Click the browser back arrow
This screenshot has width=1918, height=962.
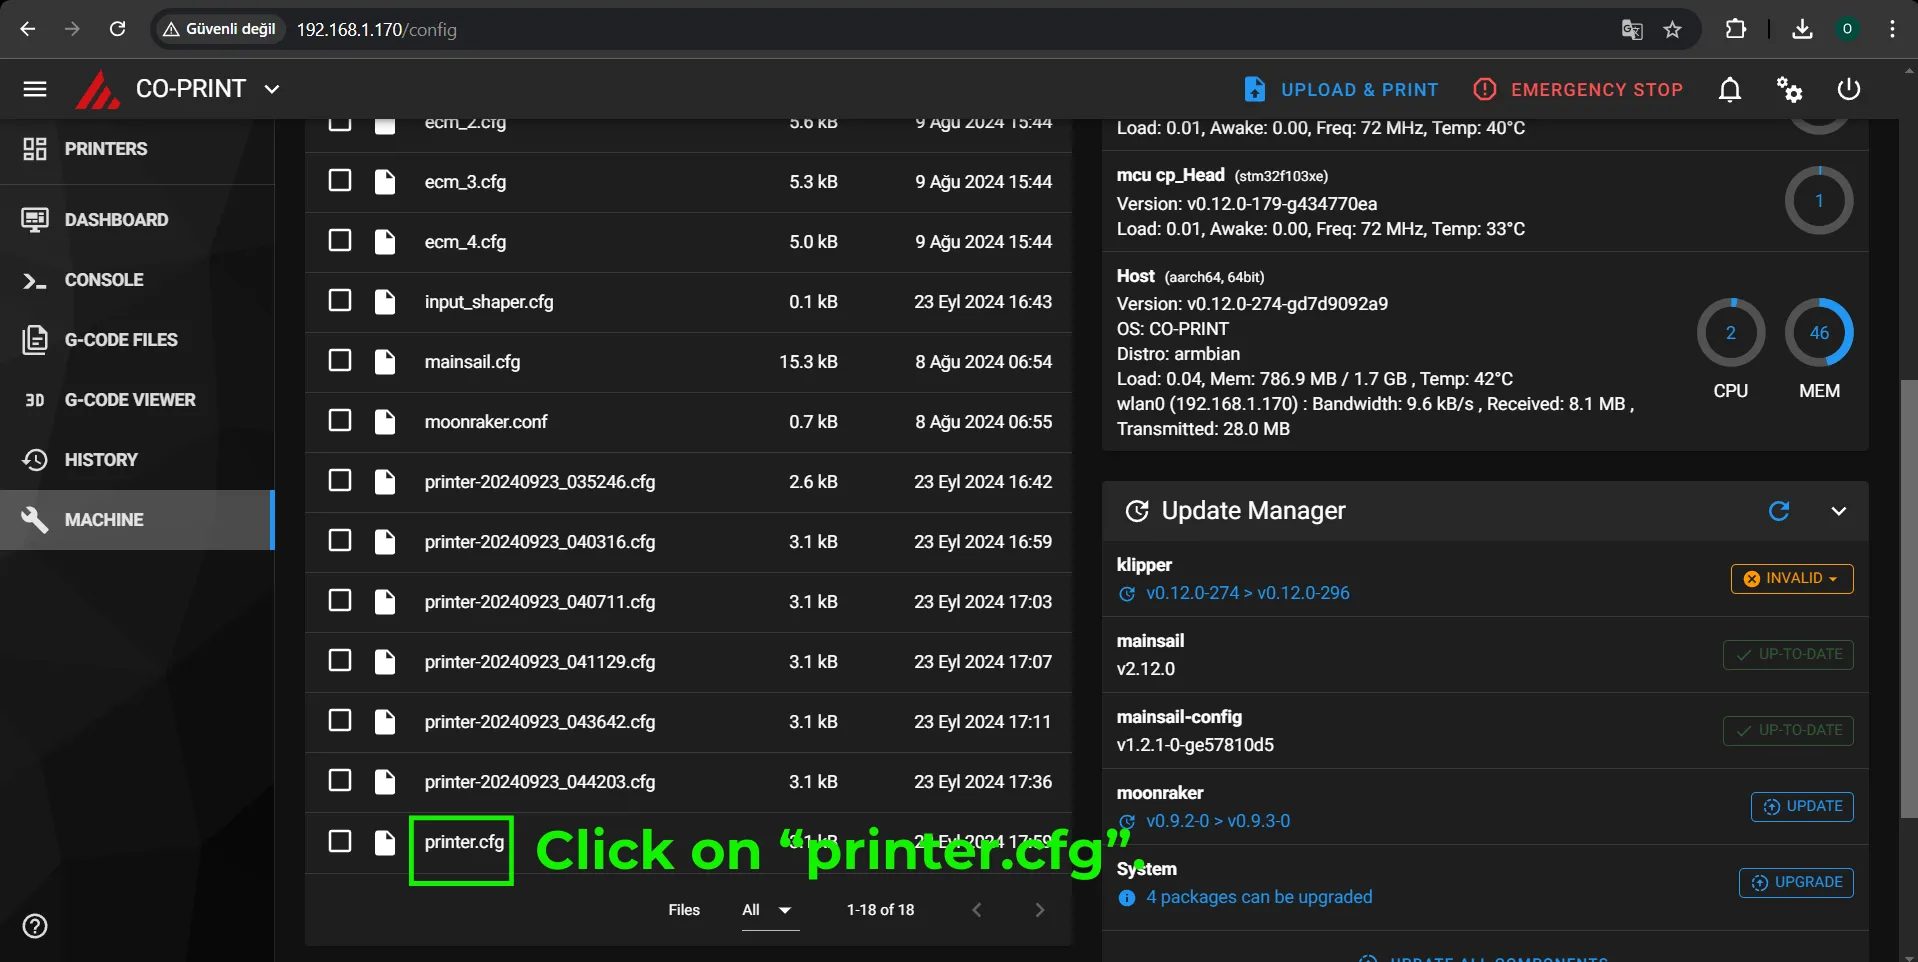click(x=28, y=29)
